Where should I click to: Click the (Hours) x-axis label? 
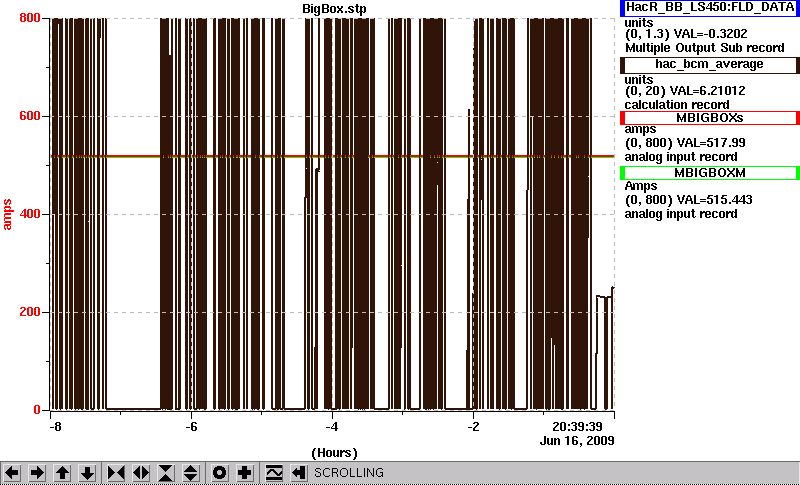[334, 453]
